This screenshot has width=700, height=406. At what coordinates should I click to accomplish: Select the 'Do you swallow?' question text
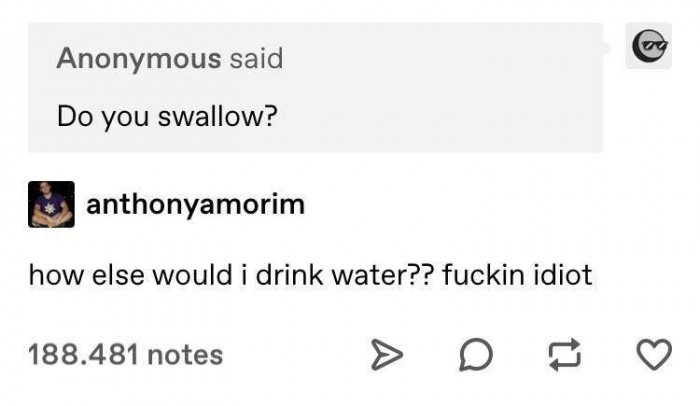(x=167, y=117)
